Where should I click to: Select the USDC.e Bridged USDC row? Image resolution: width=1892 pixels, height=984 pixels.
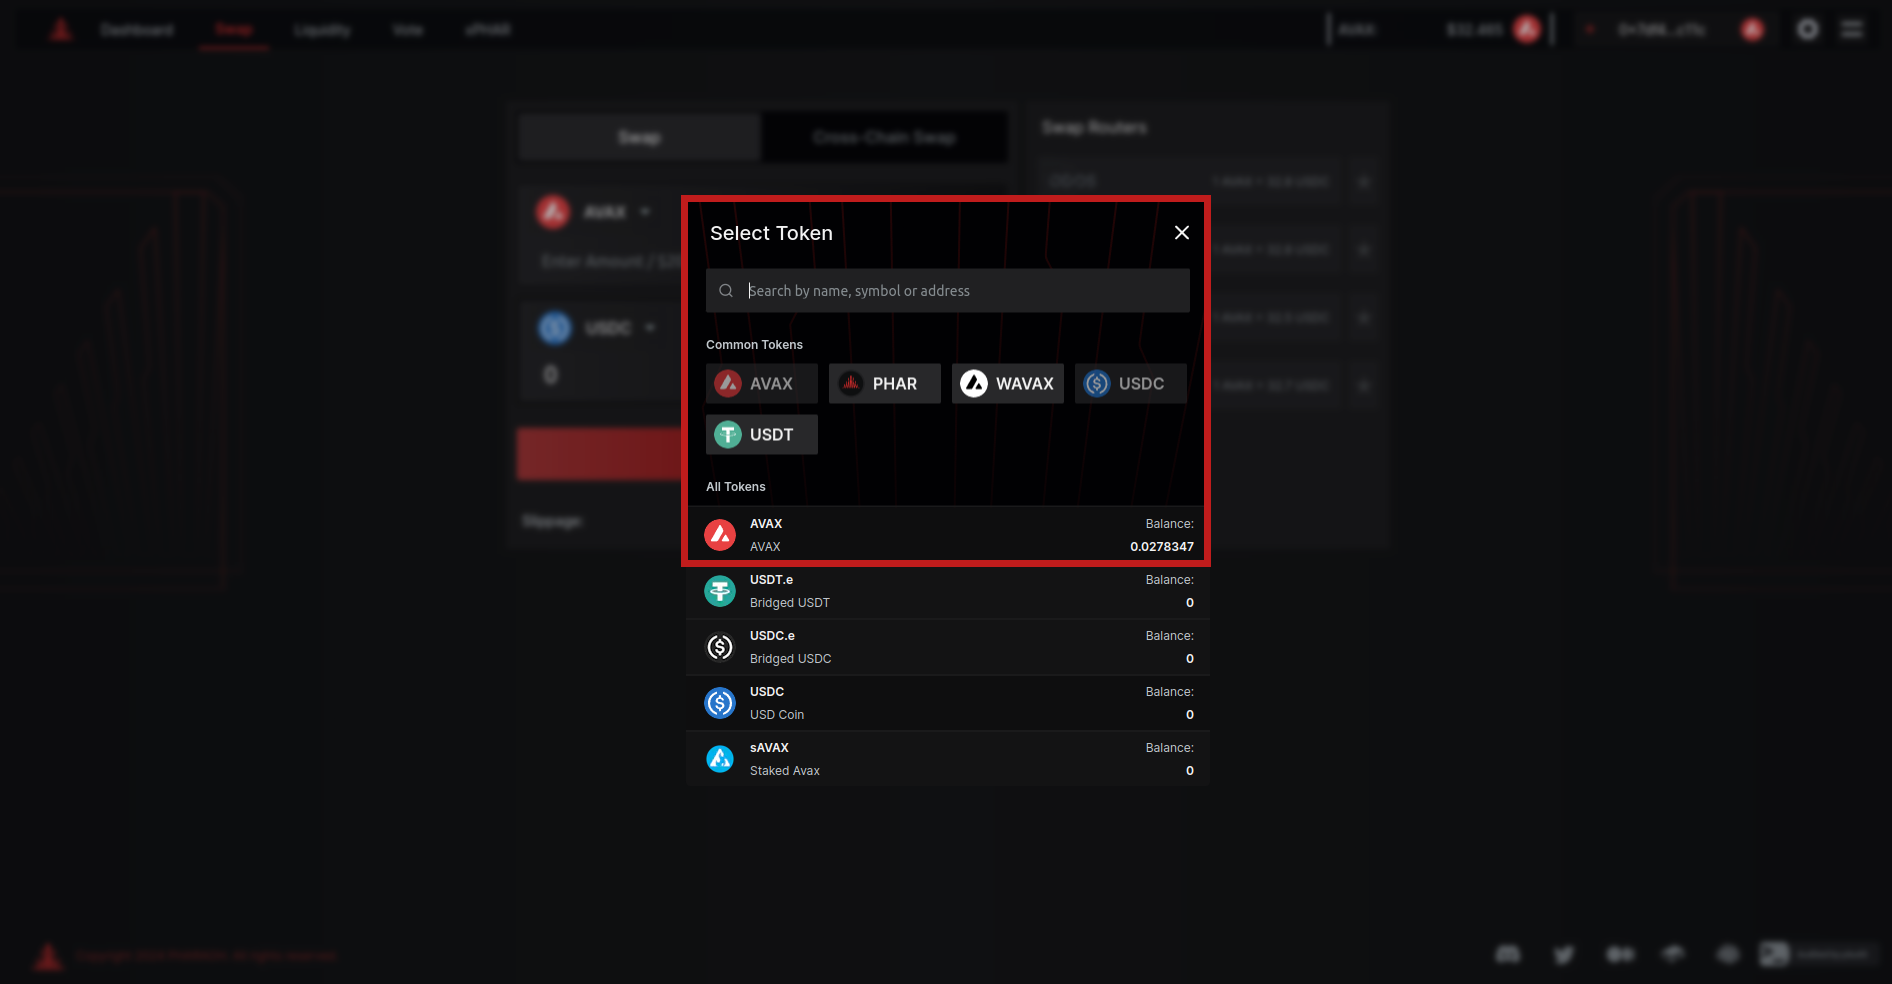947,647
